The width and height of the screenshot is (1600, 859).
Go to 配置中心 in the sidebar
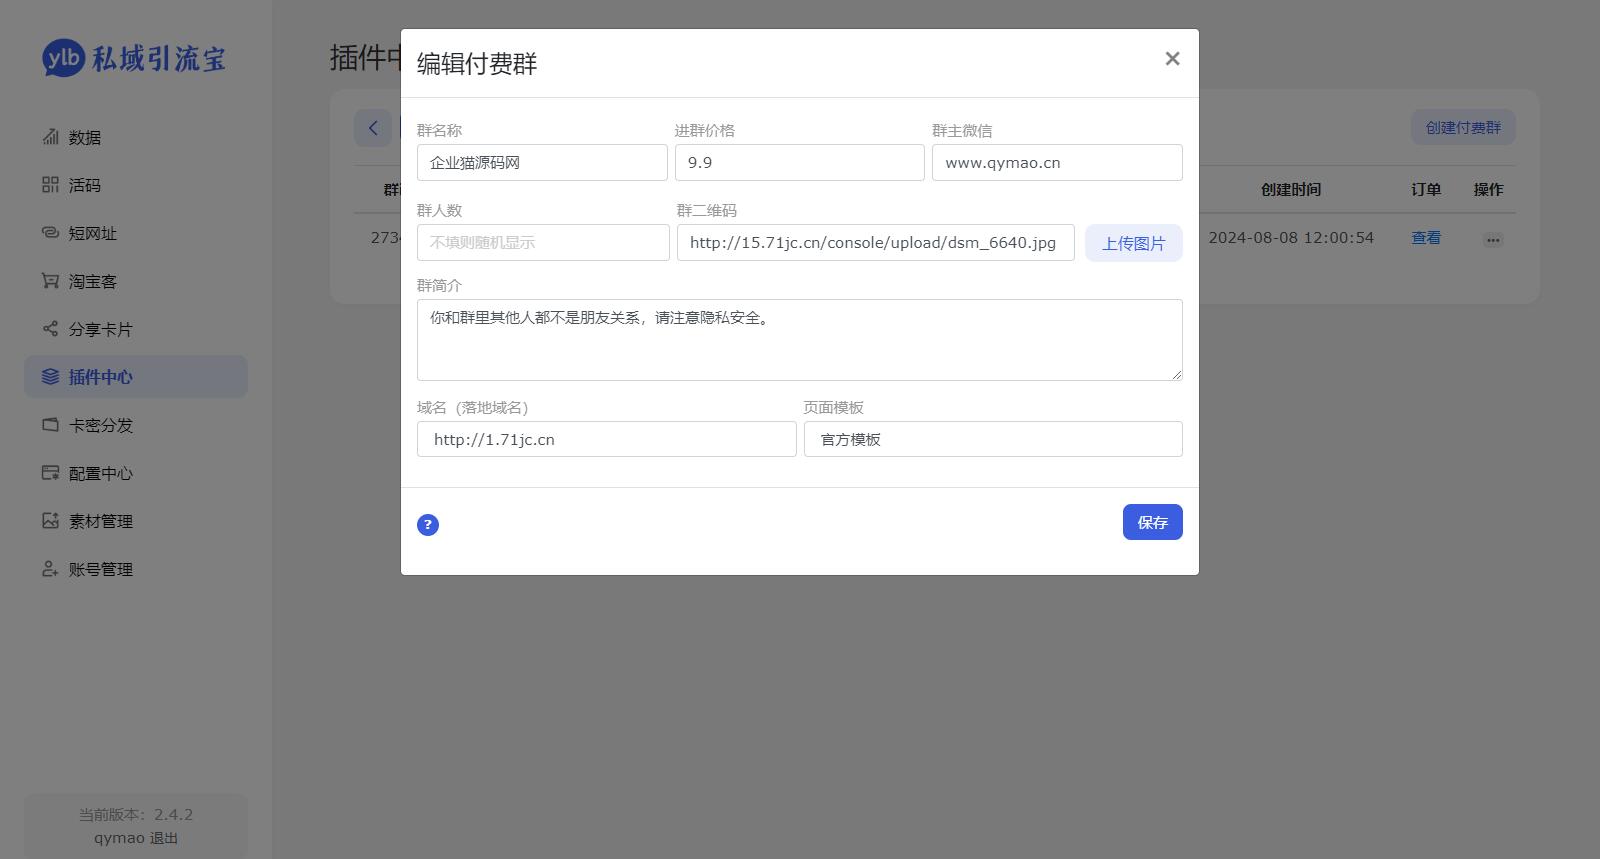(x=100, y=473)
